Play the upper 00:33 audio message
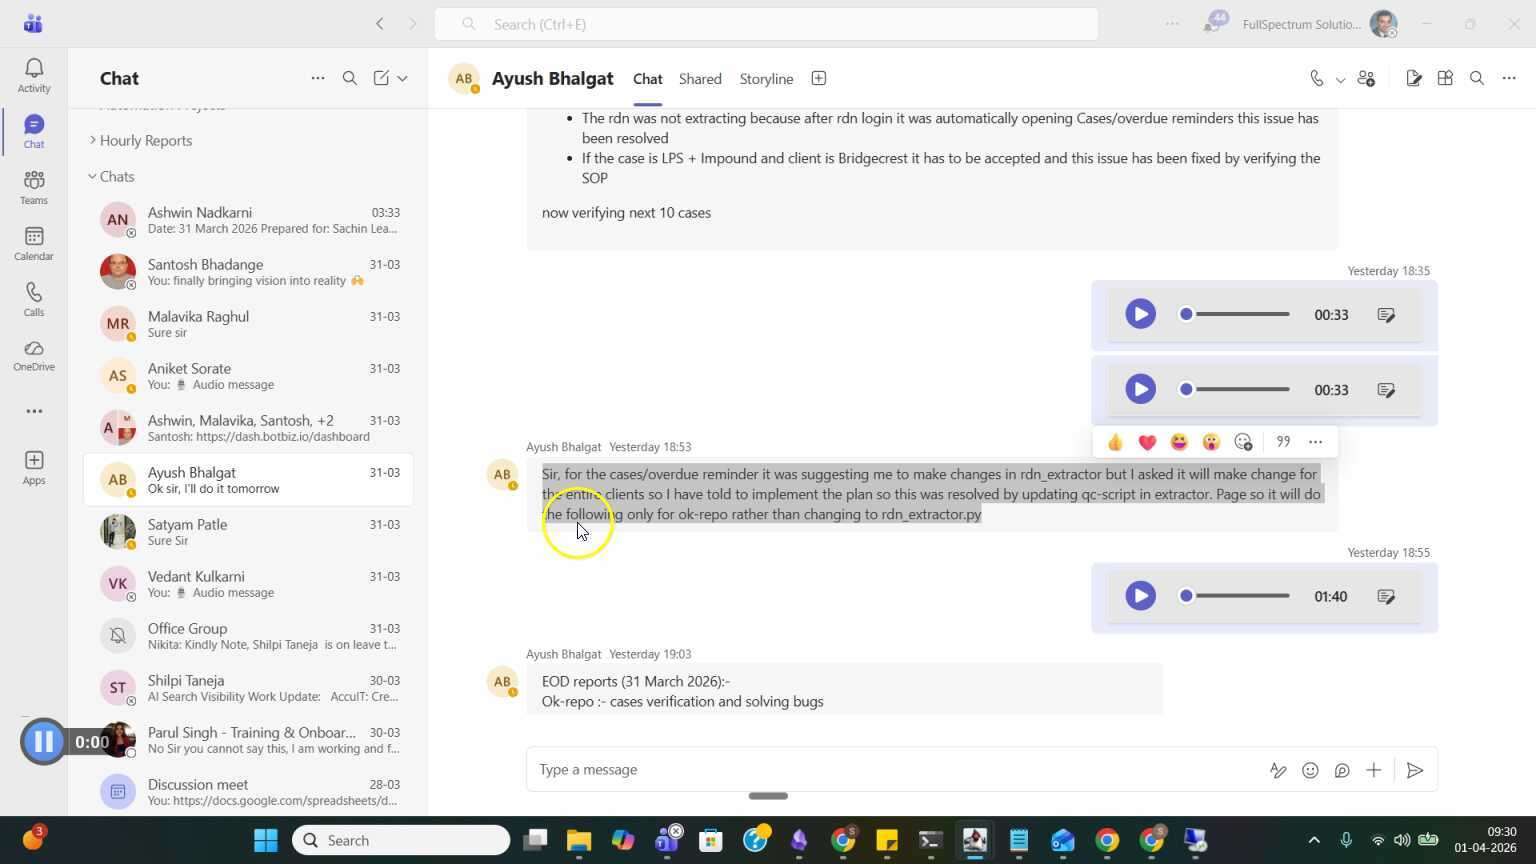 pos(1140,314)
